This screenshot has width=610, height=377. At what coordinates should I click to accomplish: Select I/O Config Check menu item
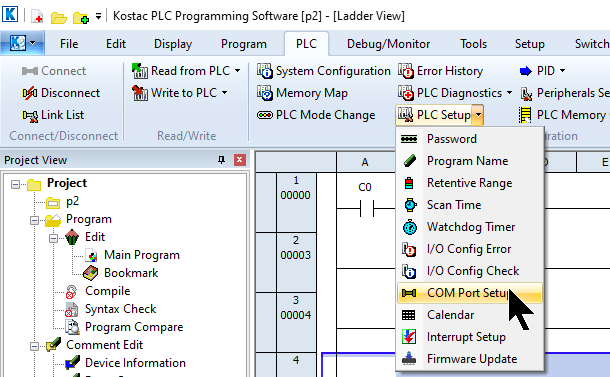[x=469, y=271]
